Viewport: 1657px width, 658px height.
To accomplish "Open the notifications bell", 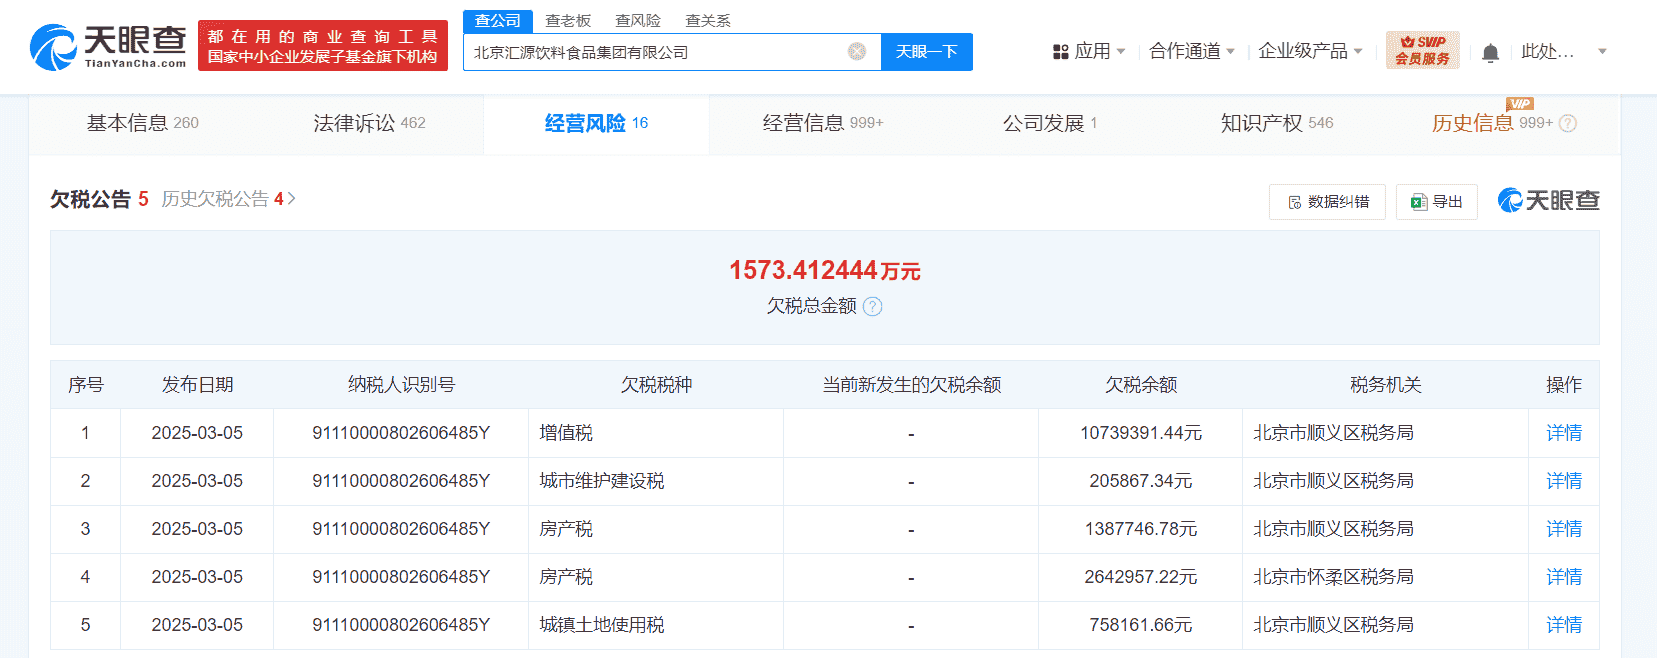I will click(x=1490, y=53).
